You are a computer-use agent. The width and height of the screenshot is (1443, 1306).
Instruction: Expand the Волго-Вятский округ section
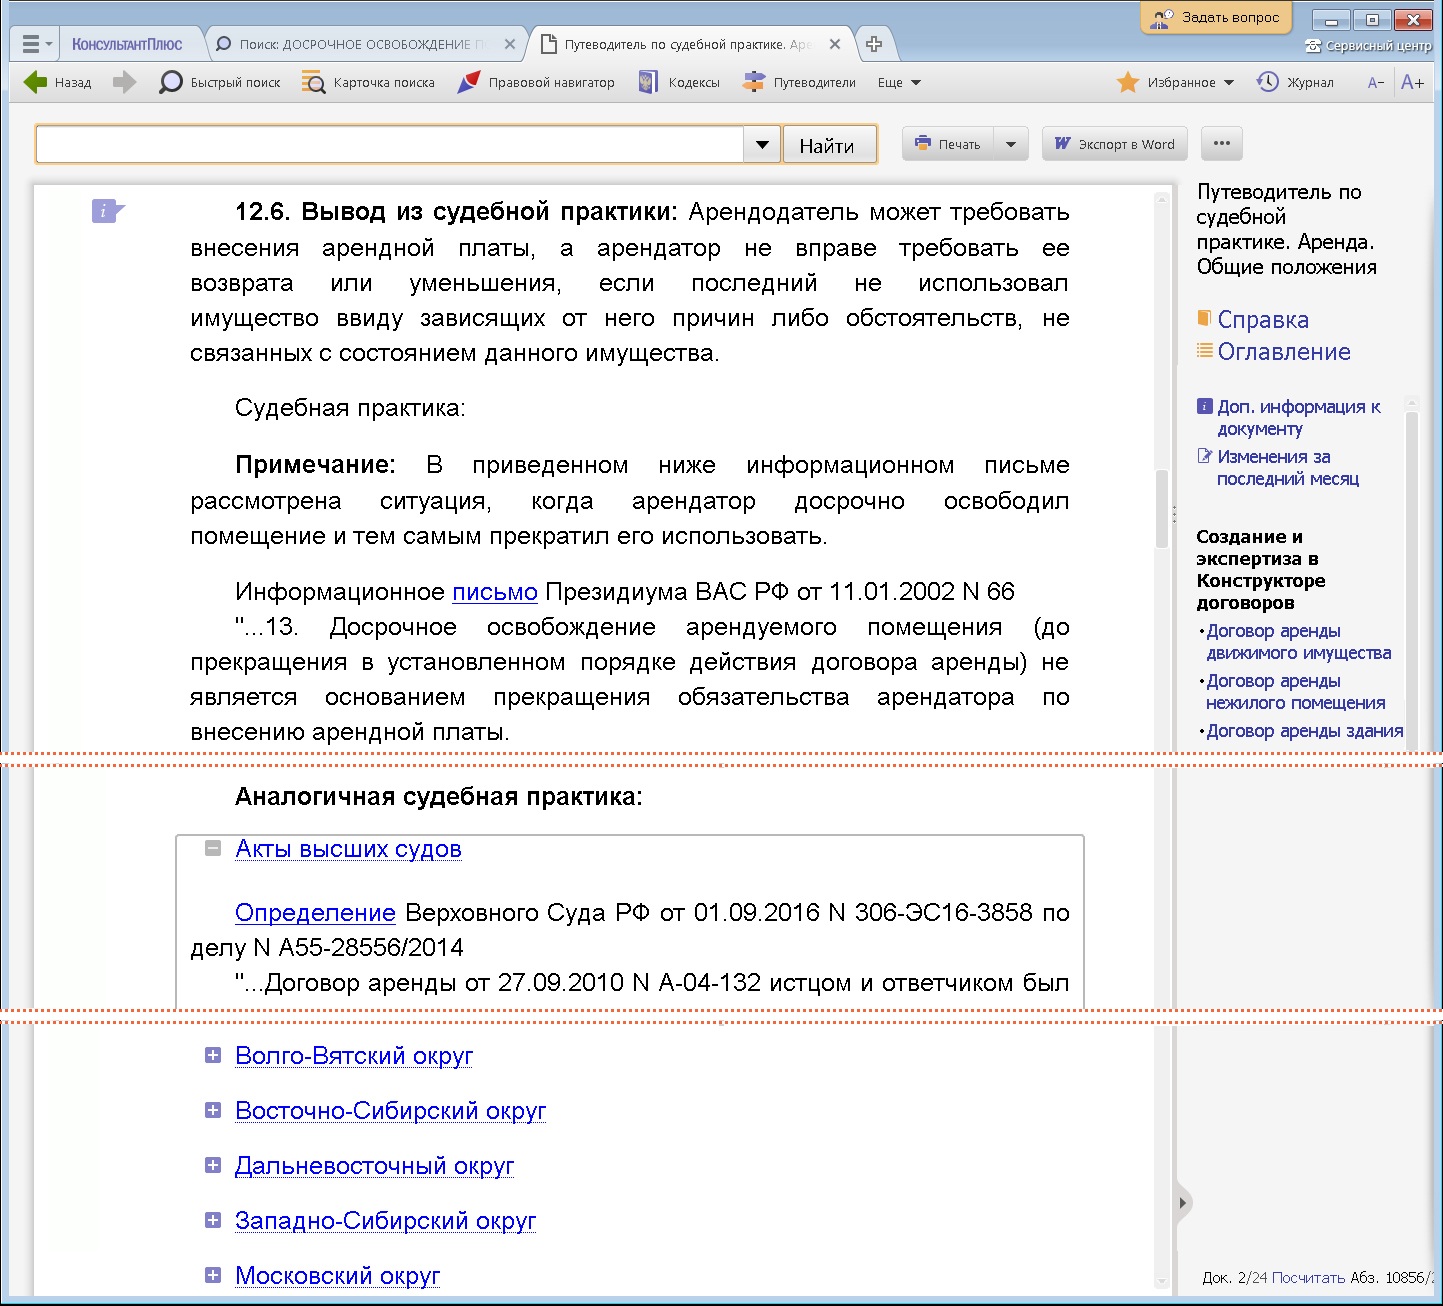pos(212,1055)
